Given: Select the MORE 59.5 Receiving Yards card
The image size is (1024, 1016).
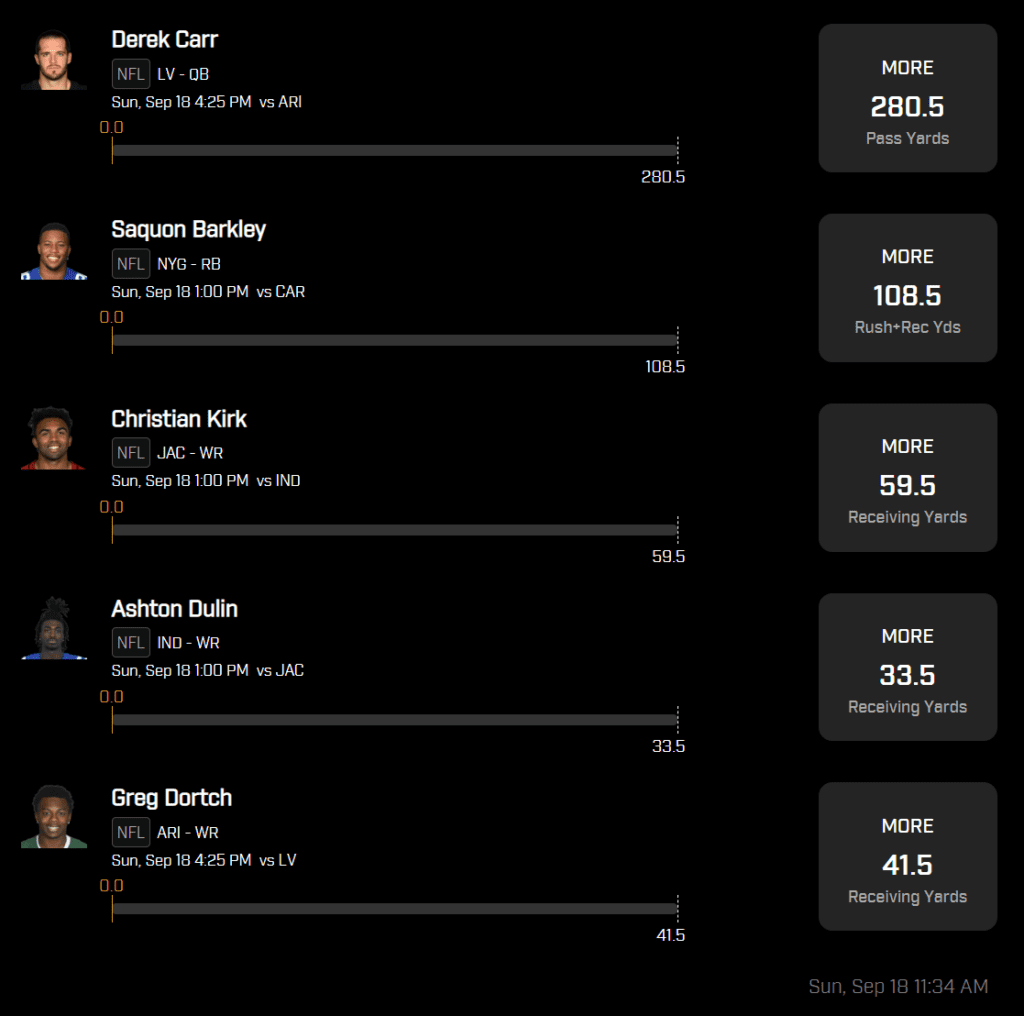Looking at the screenshot, I should (x=907, y=478).
